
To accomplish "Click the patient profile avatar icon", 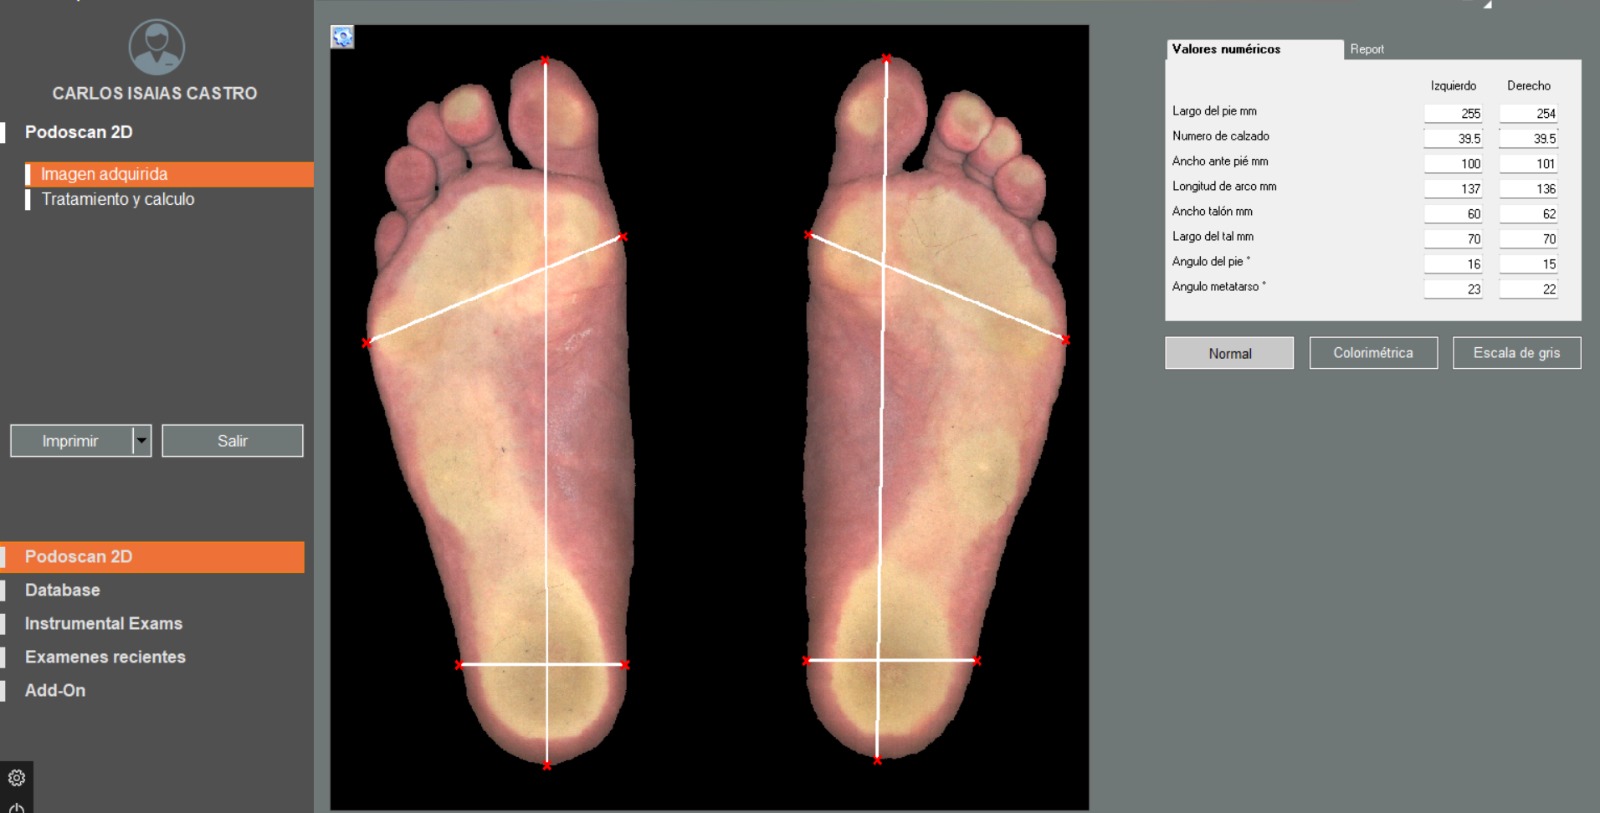I will [x=157, y=47].
